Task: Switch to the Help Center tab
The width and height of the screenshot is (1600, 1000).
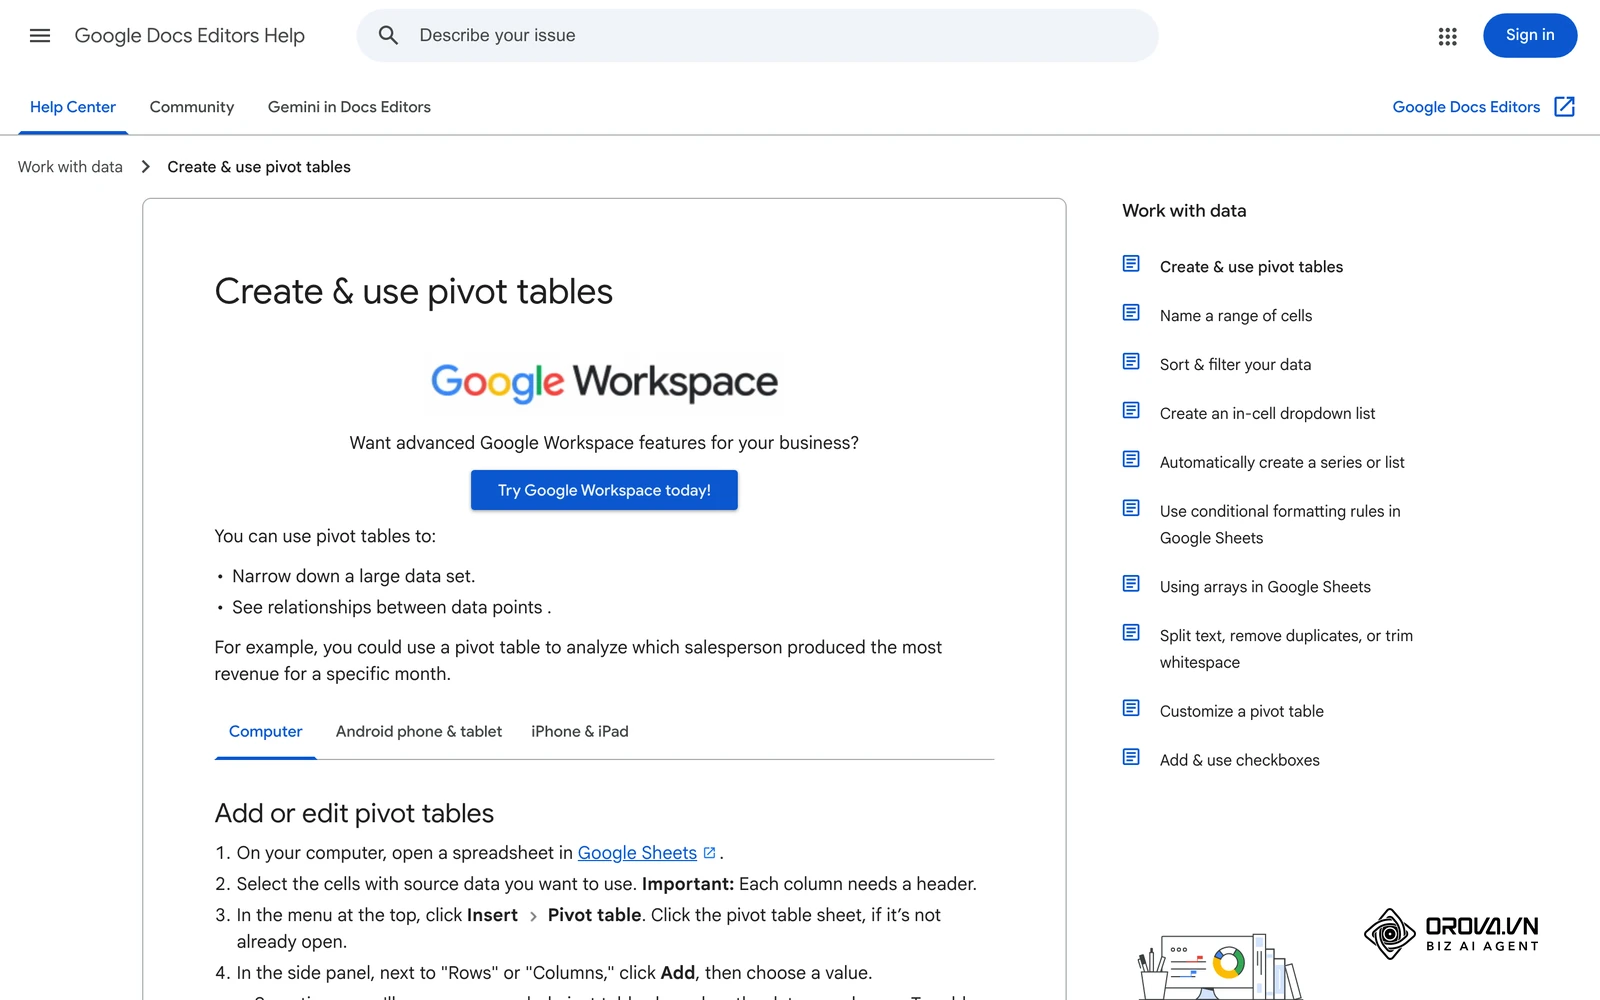Action: click(x=73, y=107)
